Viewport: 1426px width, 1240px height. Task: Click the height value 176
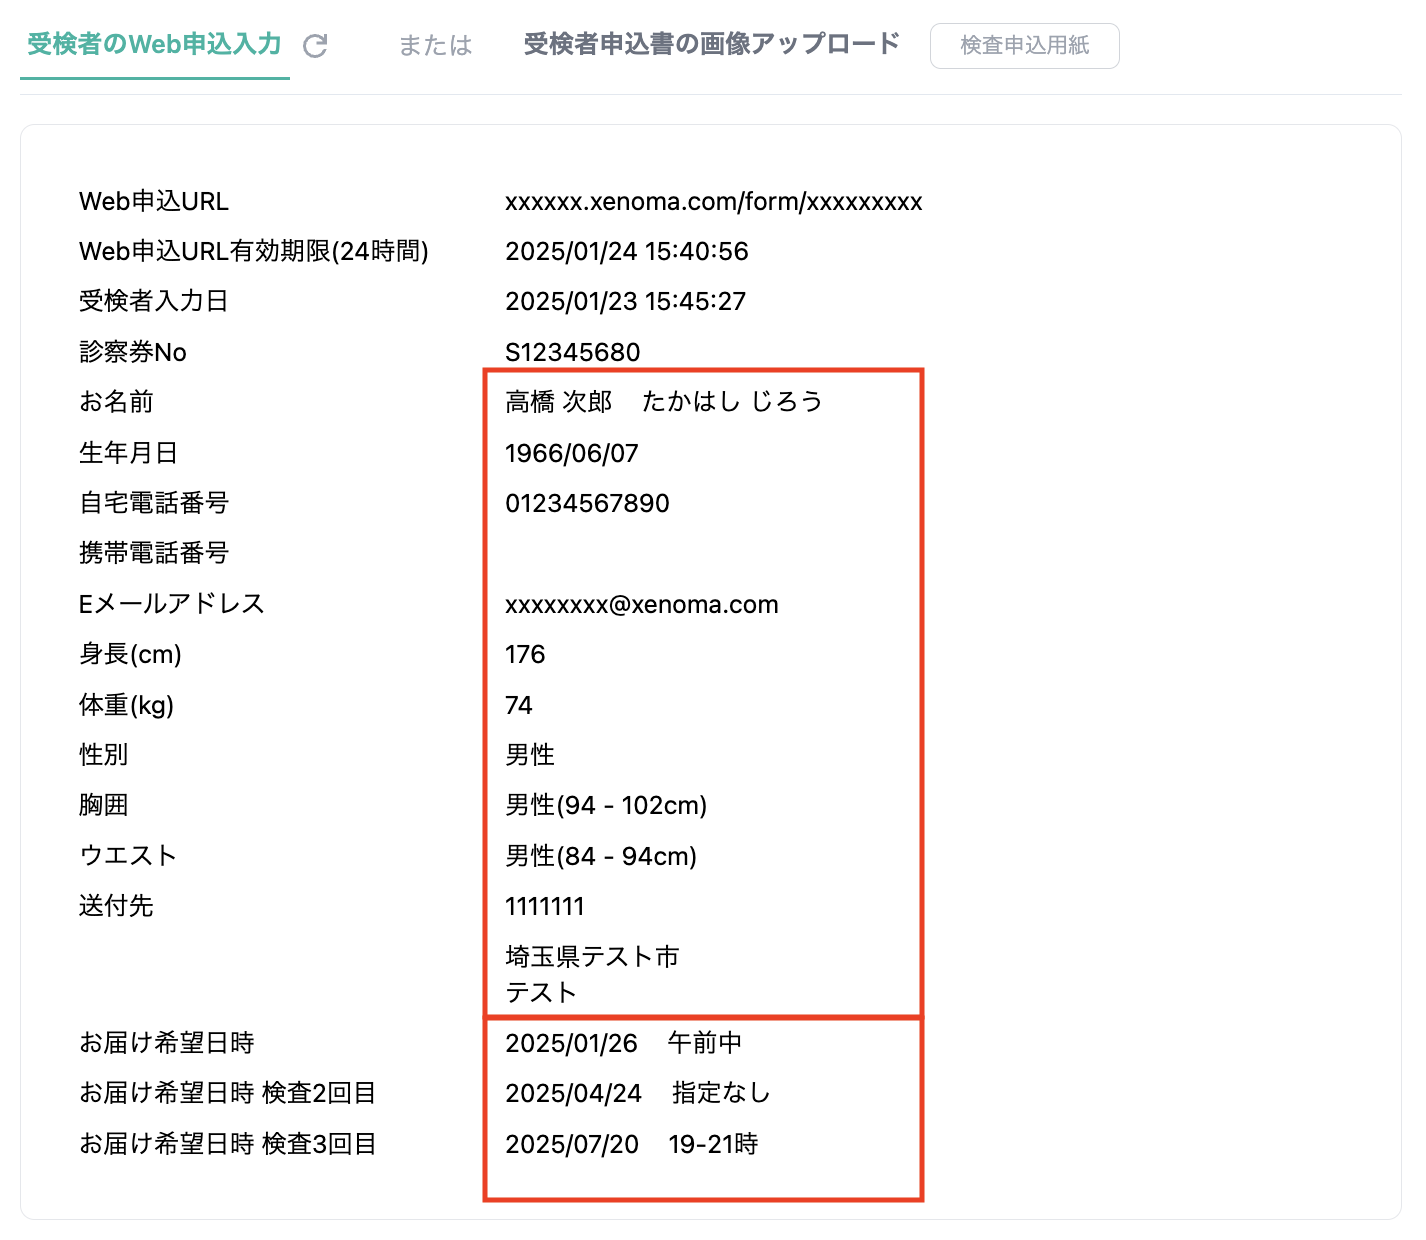[x=525, y=655]
